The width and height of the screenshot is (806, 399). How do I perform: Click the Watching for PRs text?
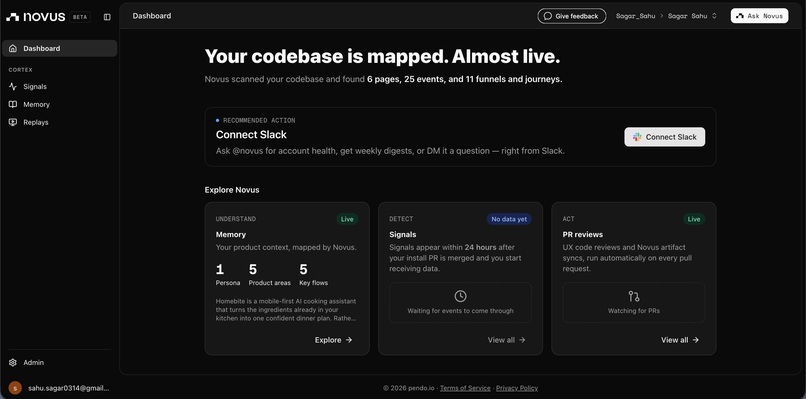coord(634,311)
